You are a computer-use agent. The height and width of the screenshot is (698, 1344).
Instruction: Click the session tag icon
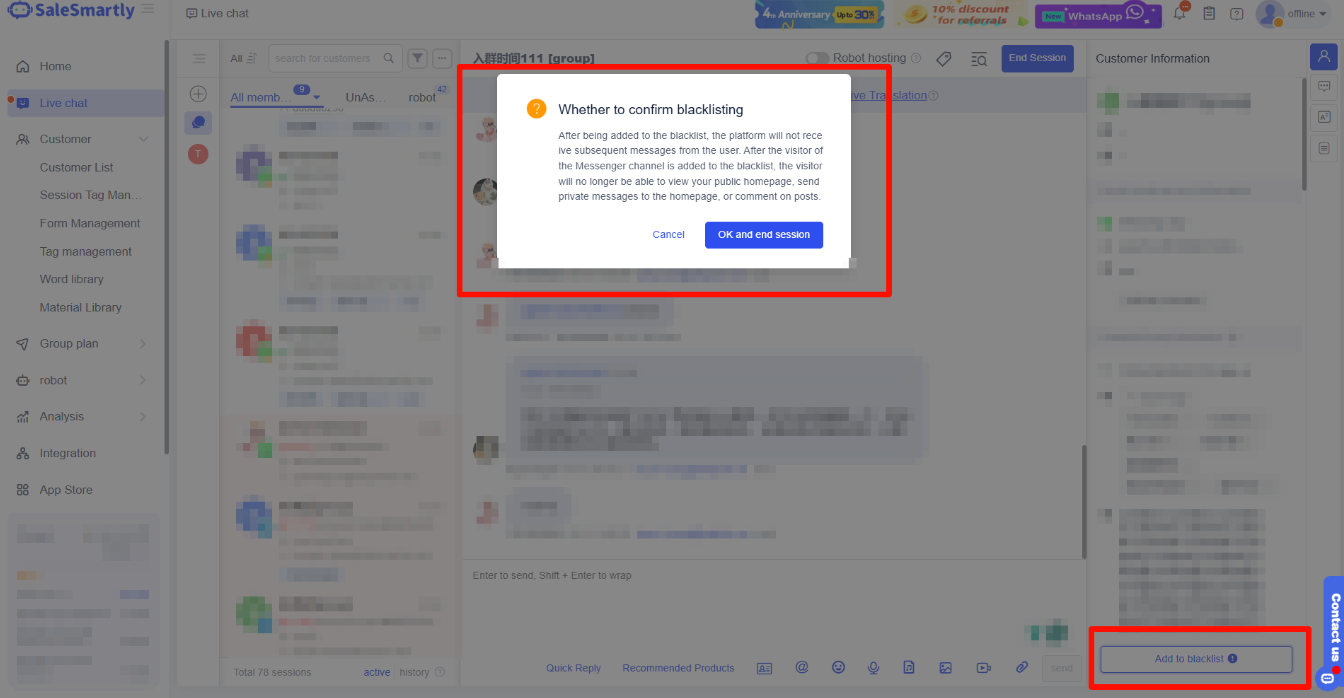click(x=943, y=59)
